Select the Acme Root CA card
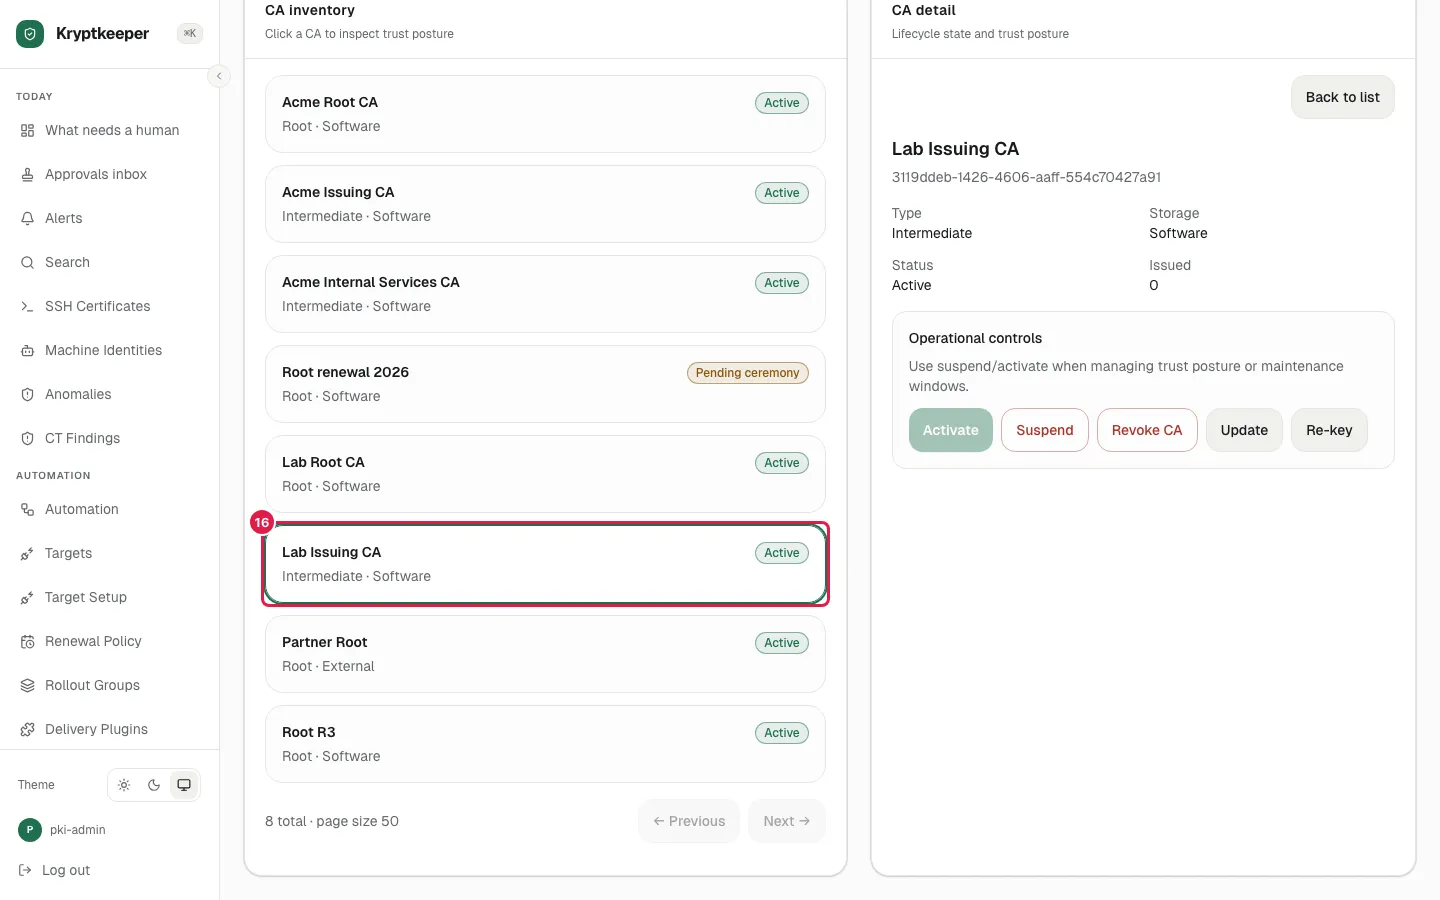This screenshot has width=1440, height=900. [x=545, y=114]
